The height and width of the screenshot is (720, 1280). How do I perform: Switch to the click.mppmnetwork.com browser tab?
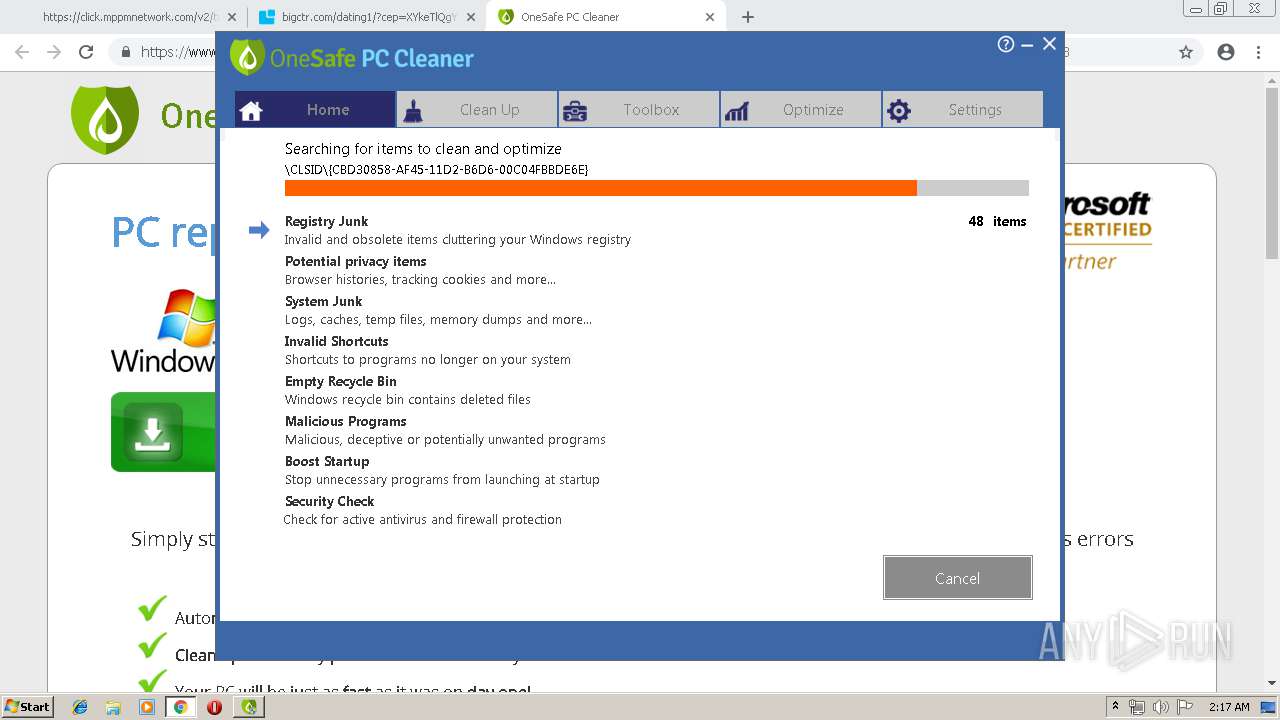pos(131,17)
